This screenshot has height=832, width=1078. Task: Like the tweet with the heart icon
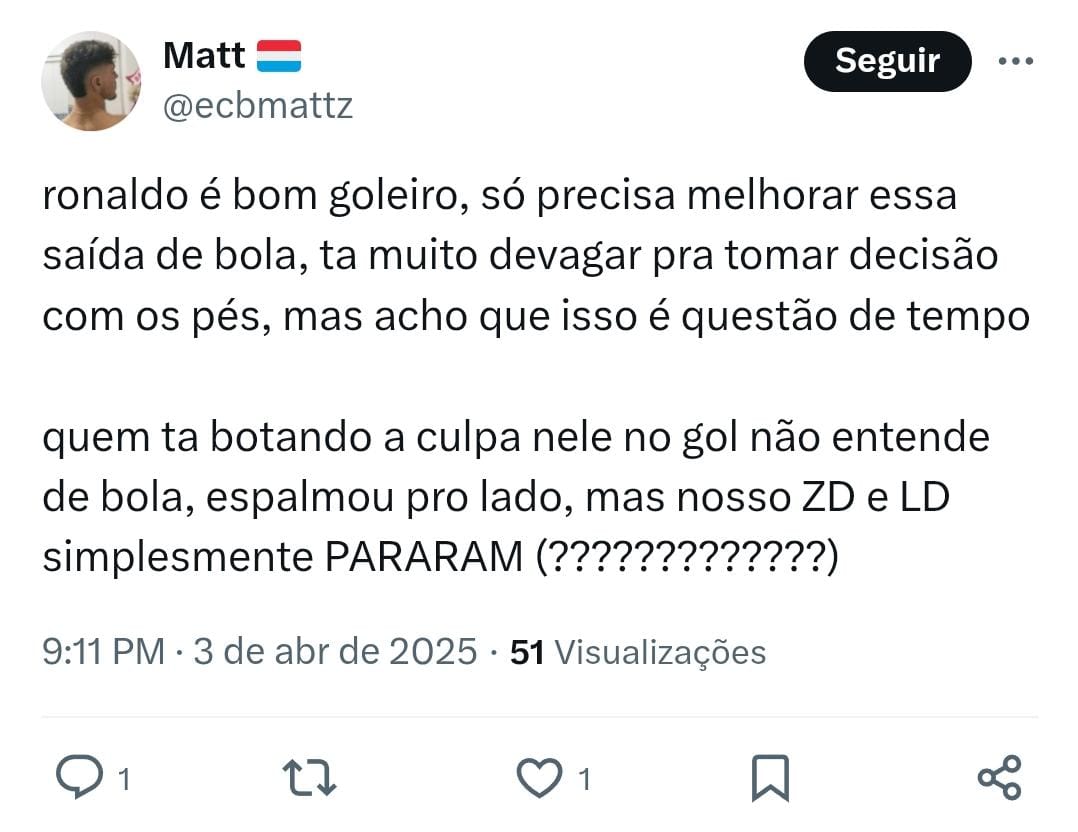[539, 778]
